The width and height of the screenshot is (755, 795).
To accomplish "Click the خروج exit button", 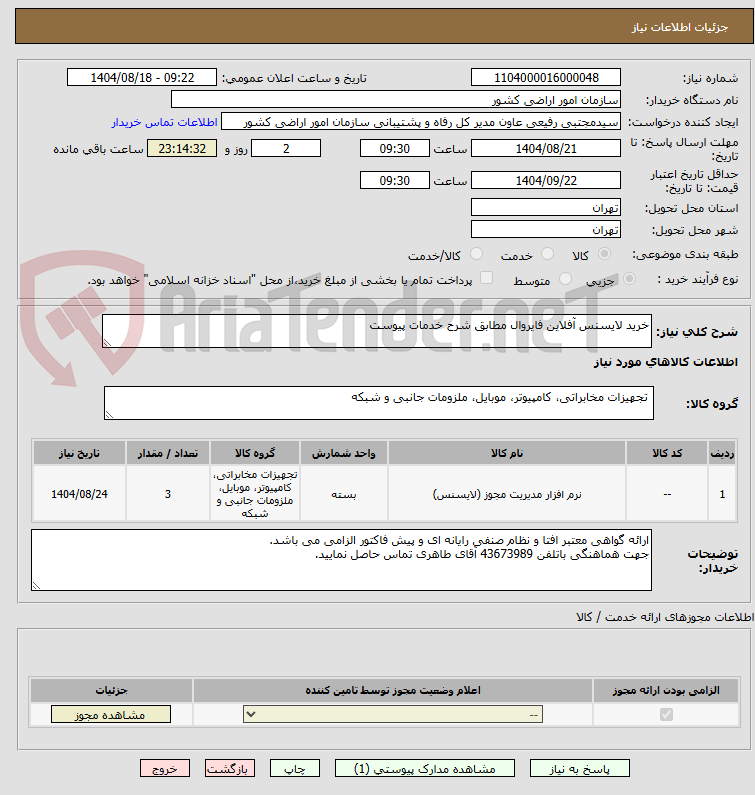I will coord(165,768).
